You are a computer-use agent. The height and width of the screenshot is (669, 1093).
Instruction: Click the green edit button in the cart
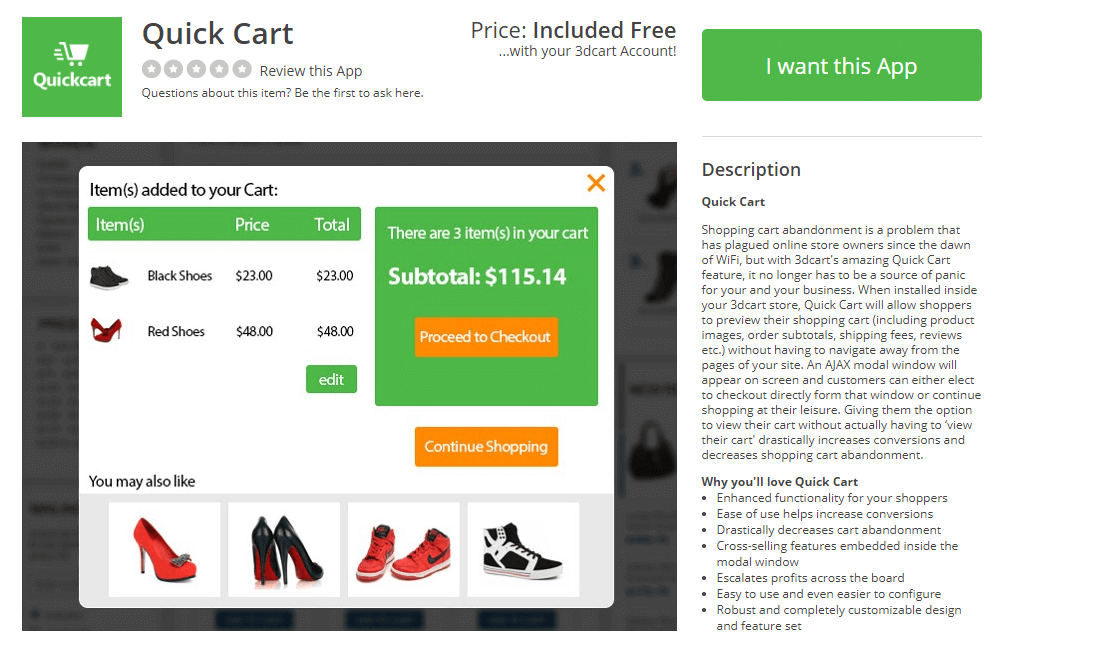click(x=331, y=379)
